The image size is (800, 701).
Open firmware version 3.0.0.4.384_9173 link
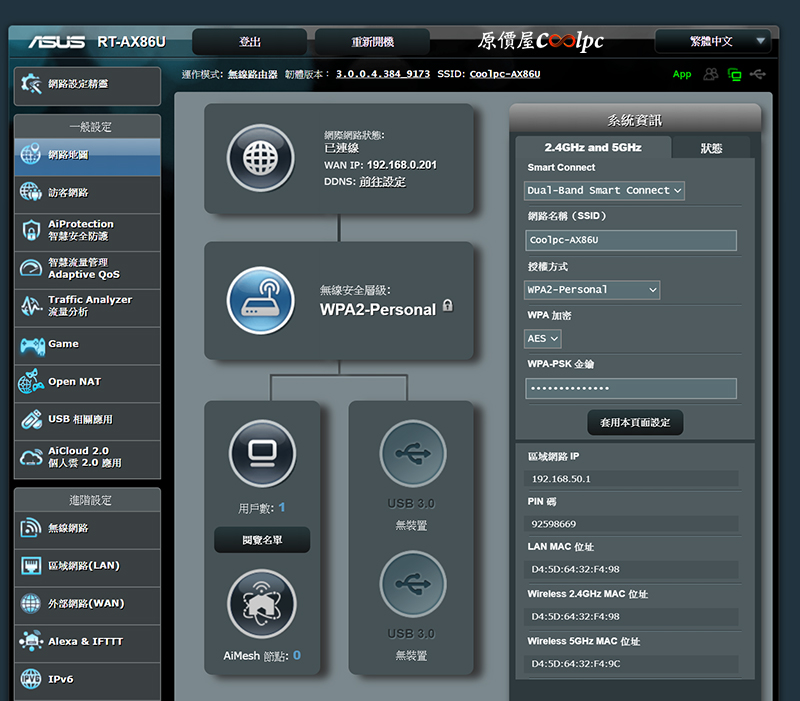[383, 74]
